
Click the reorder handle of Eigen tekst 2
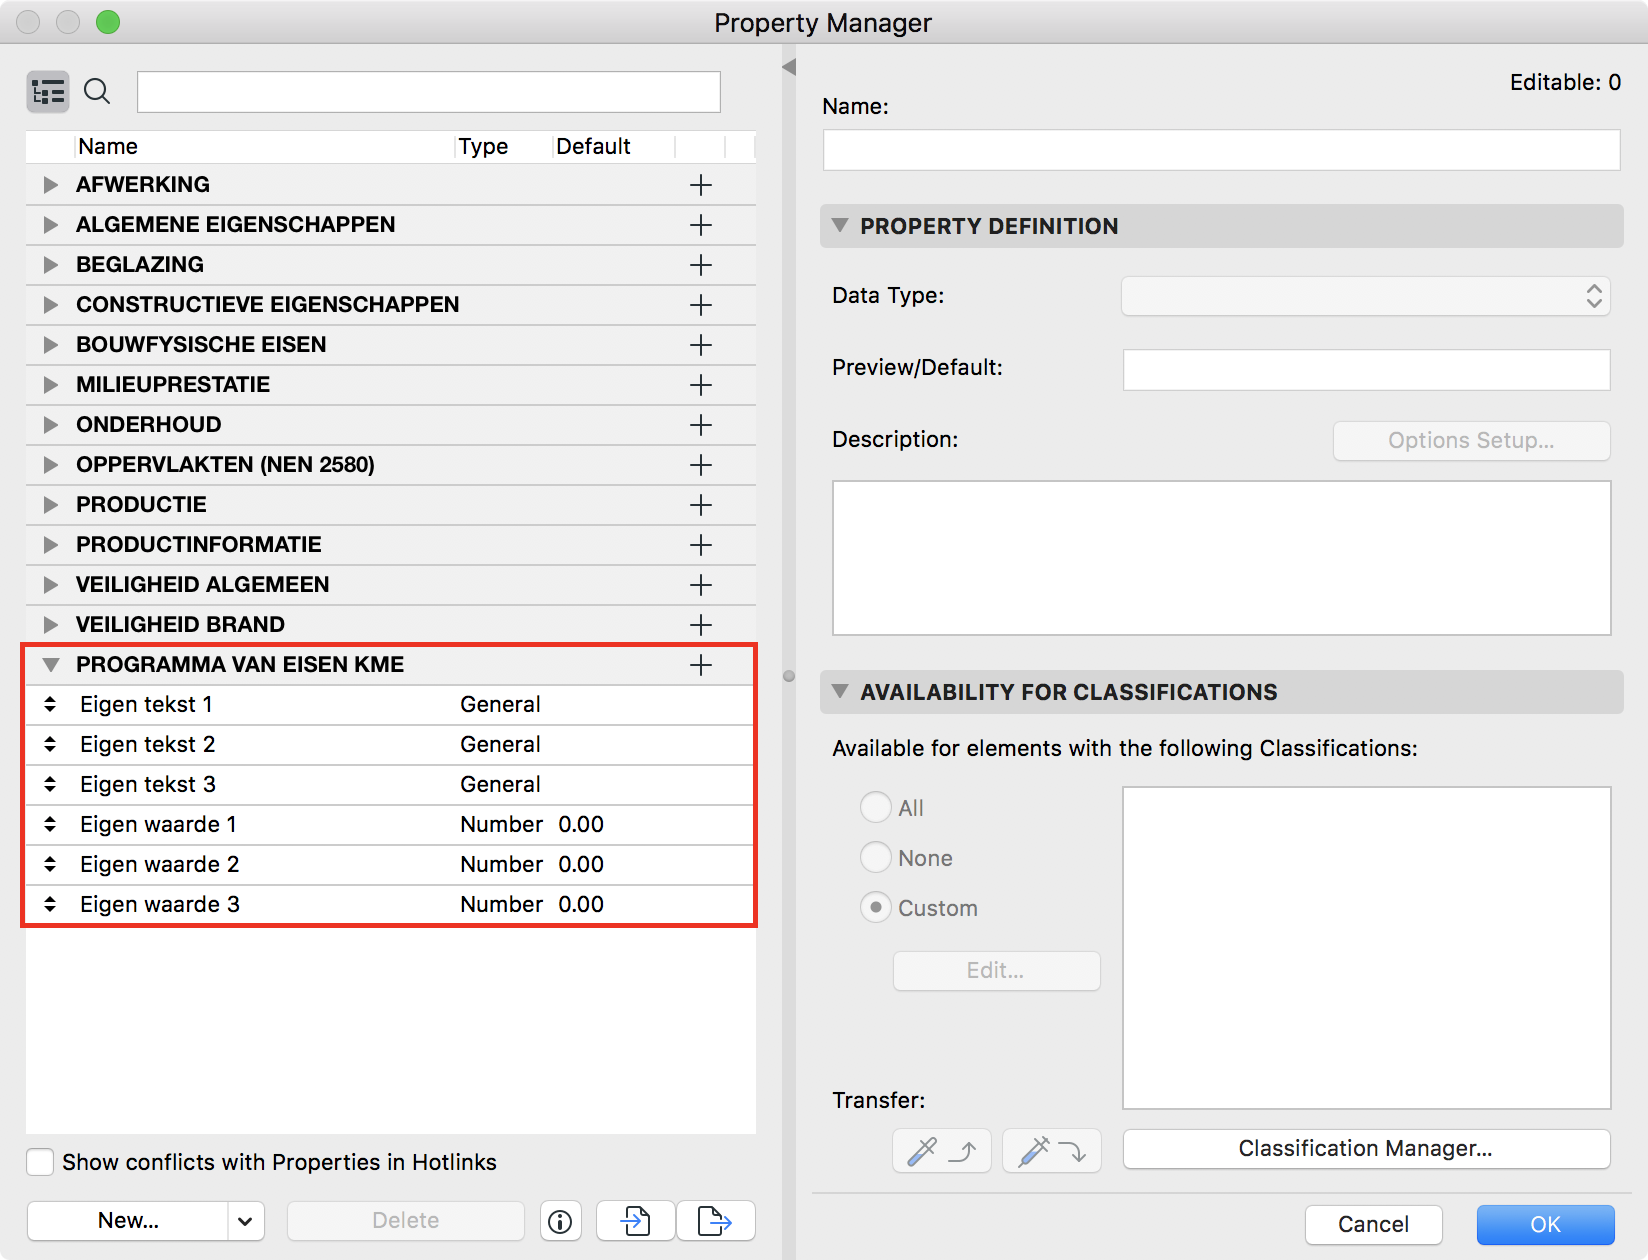click(50, 745)
